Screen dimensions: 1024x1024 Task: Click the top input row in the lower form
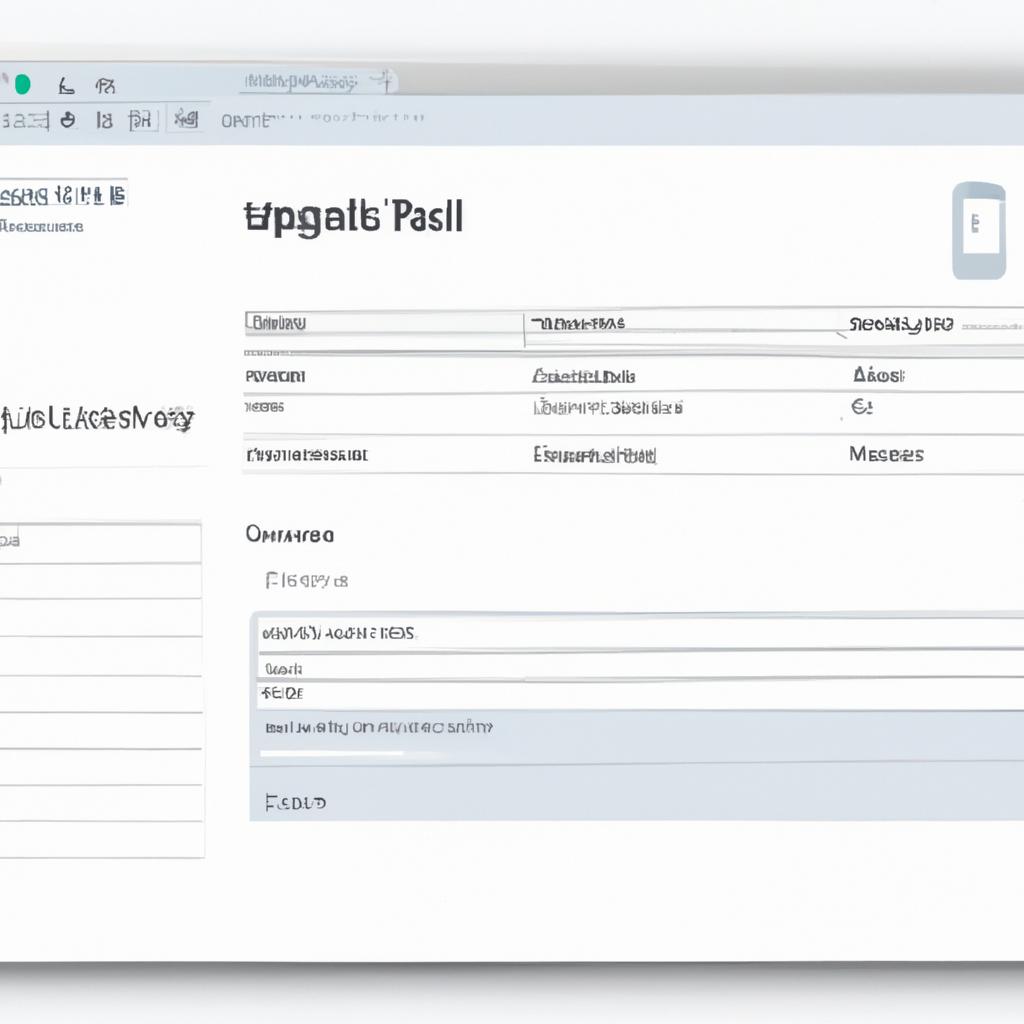pyautogui.click(x=641, y=633)
